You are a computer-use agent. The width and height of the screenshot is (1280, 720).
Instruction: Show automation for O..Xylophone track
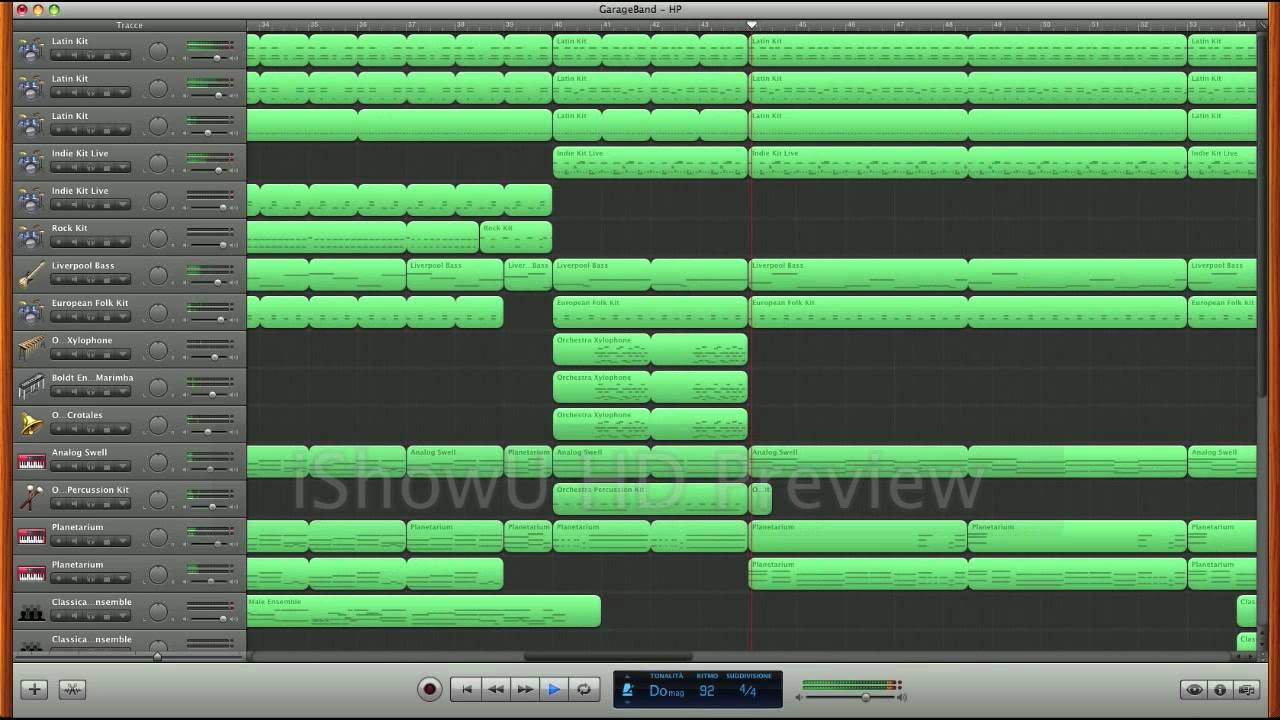click(x=123, y=354)
